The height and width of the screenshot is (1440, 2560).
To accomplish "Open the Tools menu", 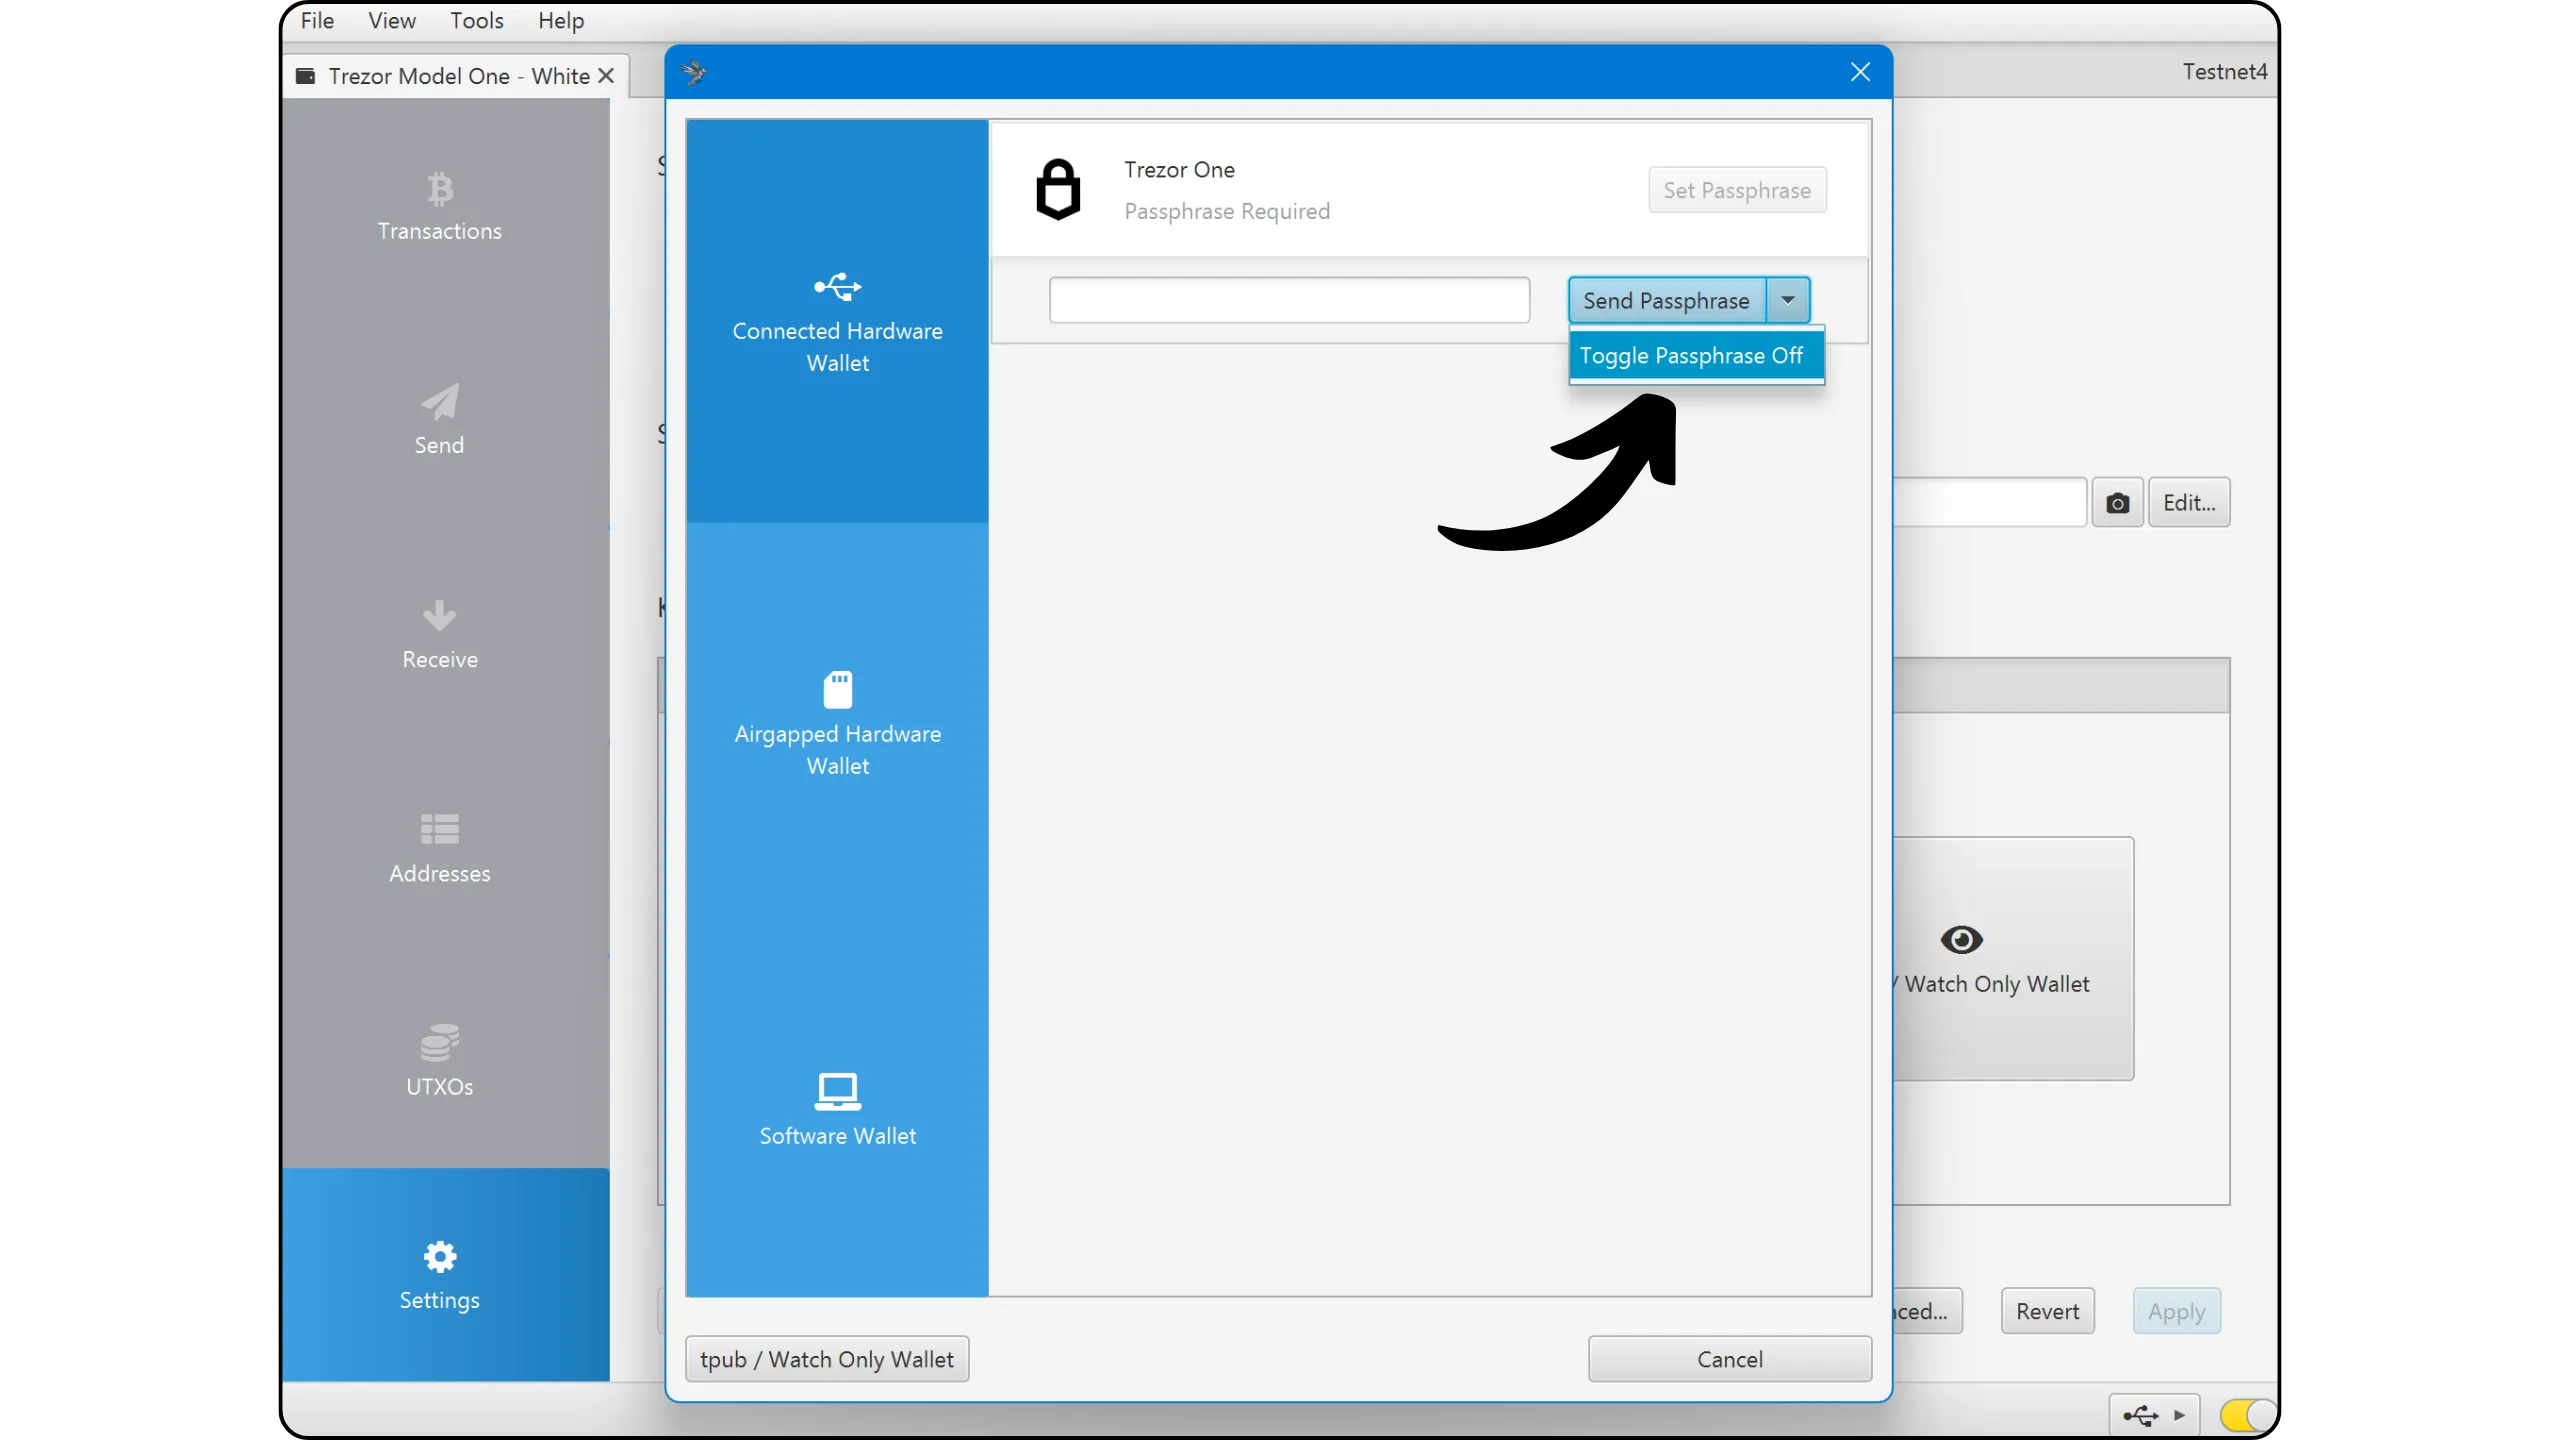I will [476, 20].
